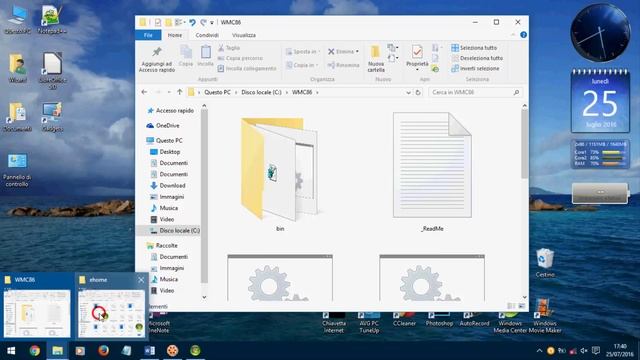Expand the Elimina dropdown arrow
This screenshot has height=360, width=640.
357,51
